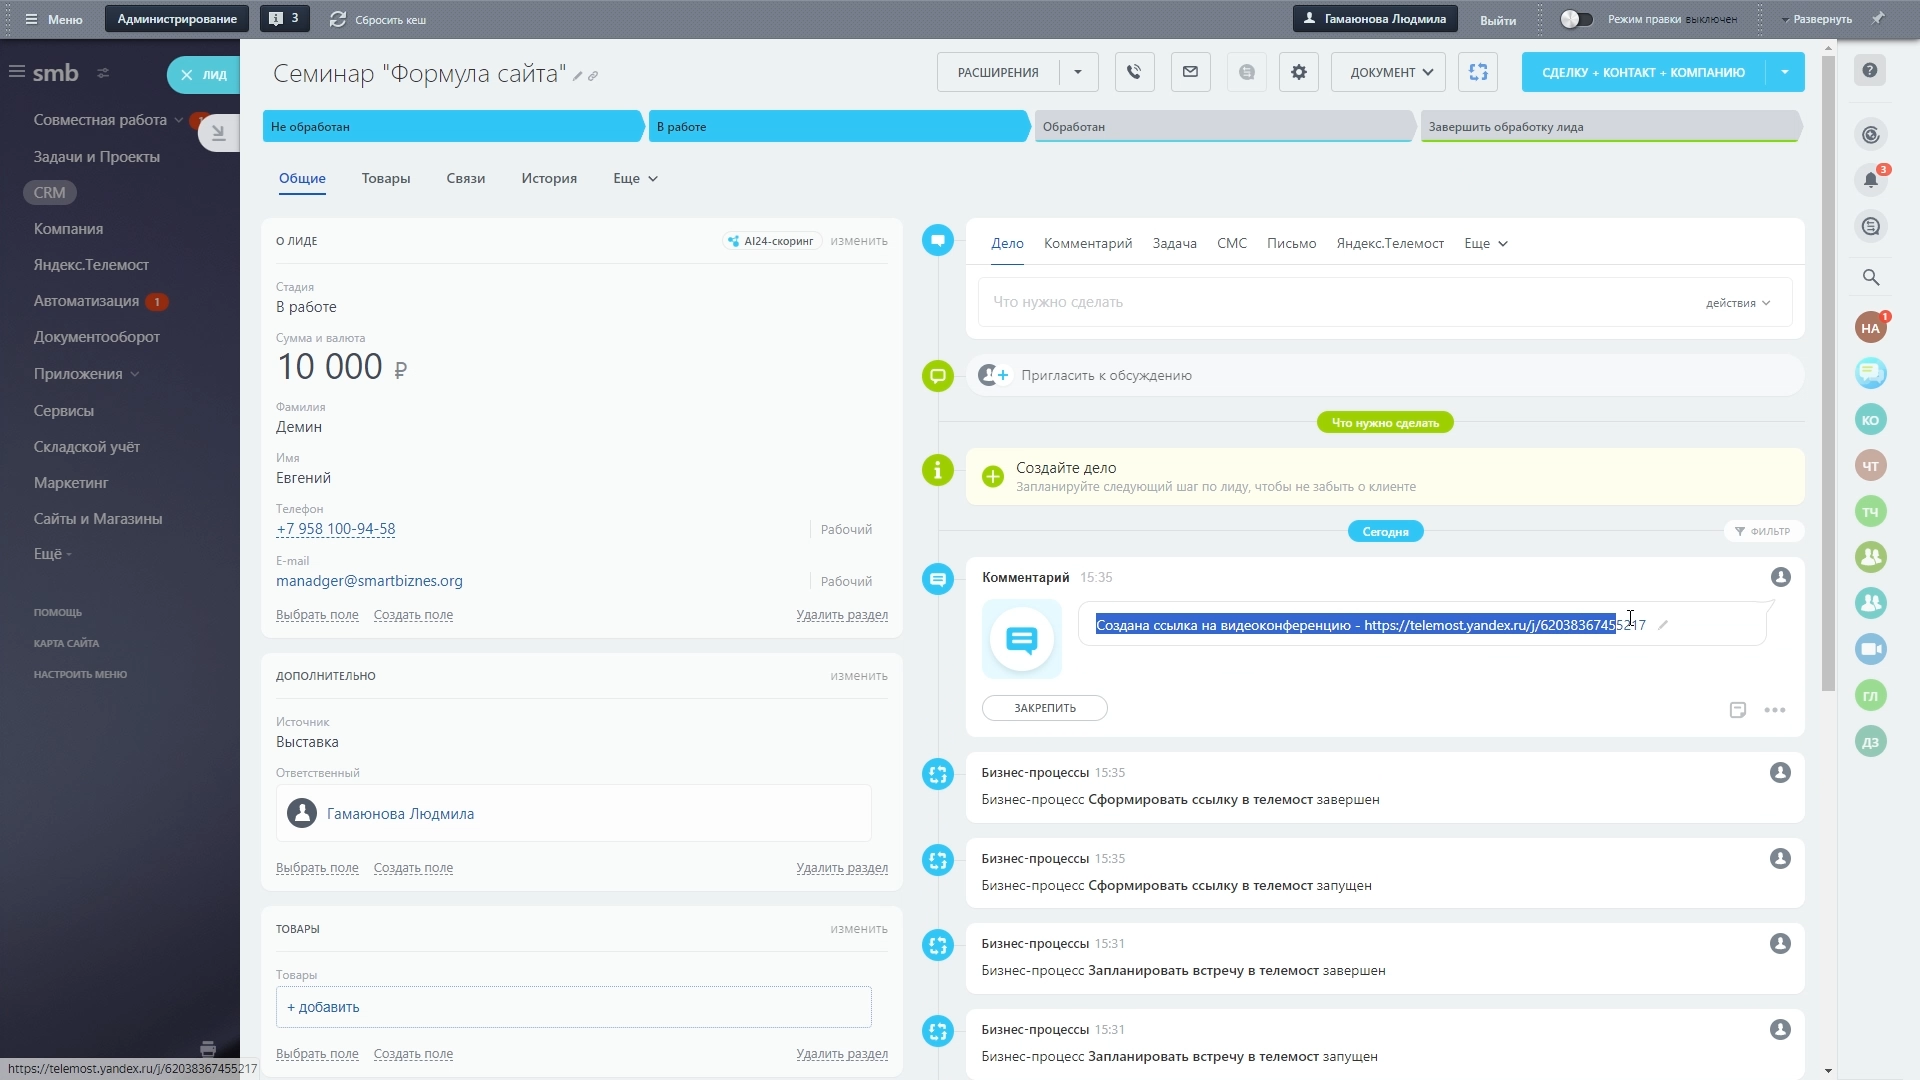Open the manadger@smartbiznes.org email link

tap(369, 581)
